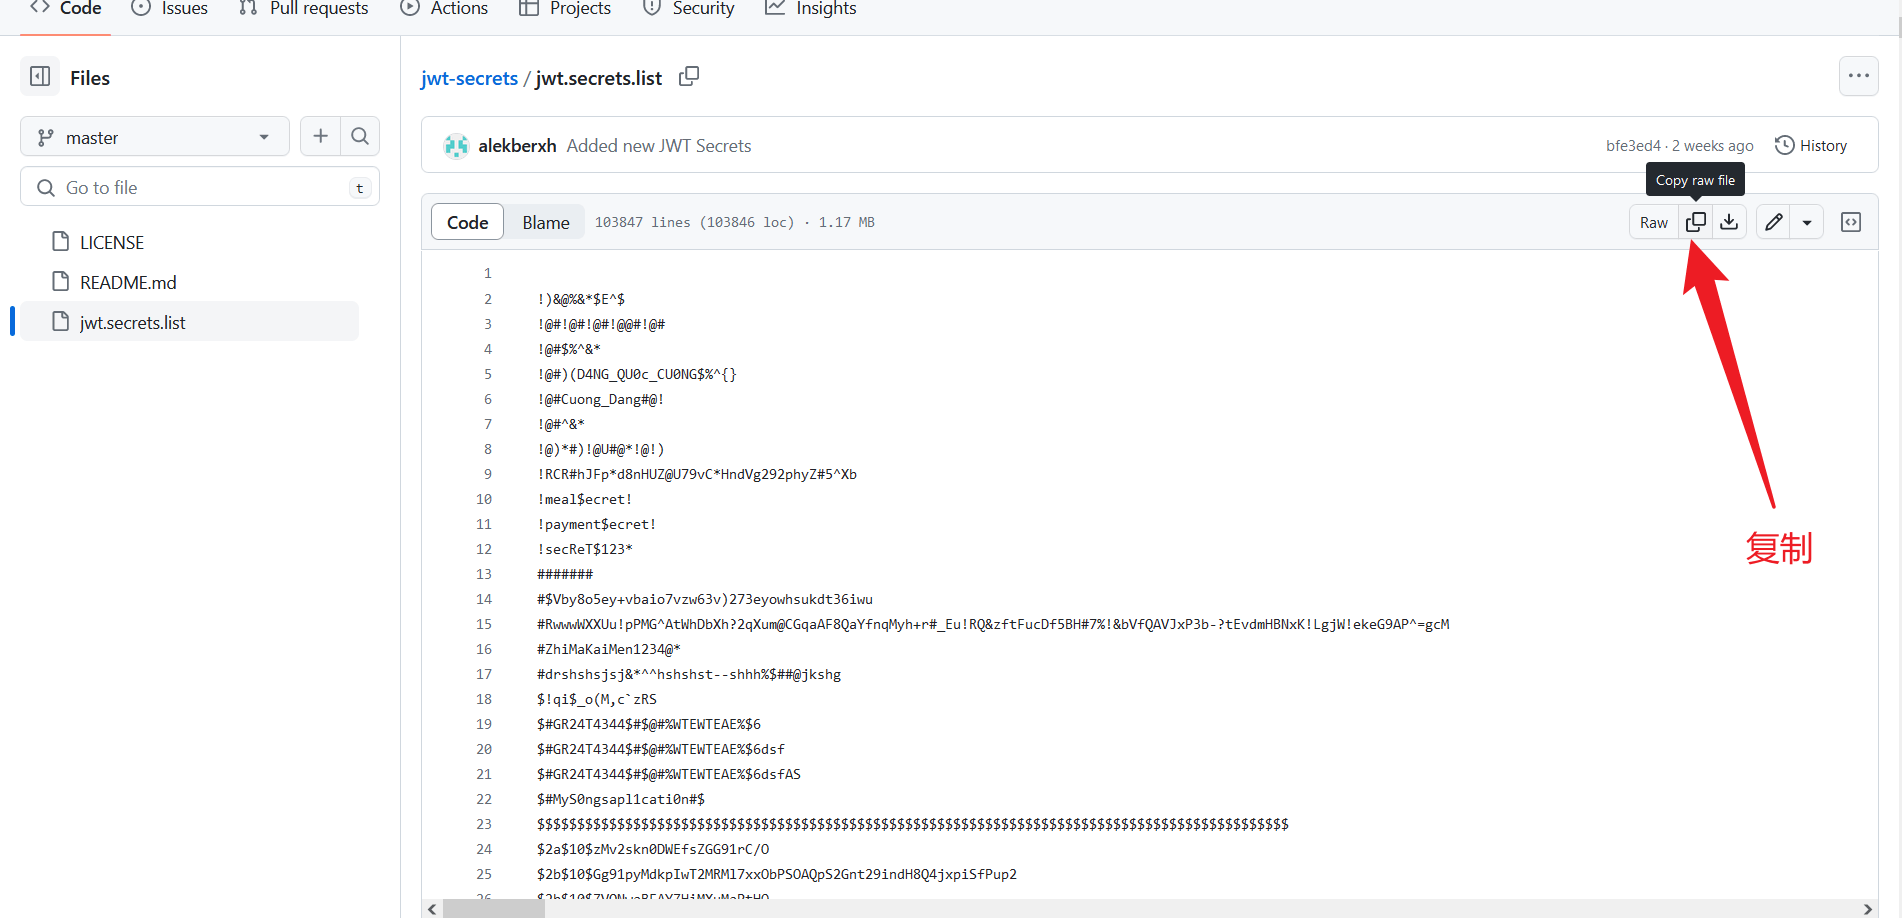This screenshot has height=918, width=1902.
Task: Click the Go to file search field
Action: tap(200, 187)
